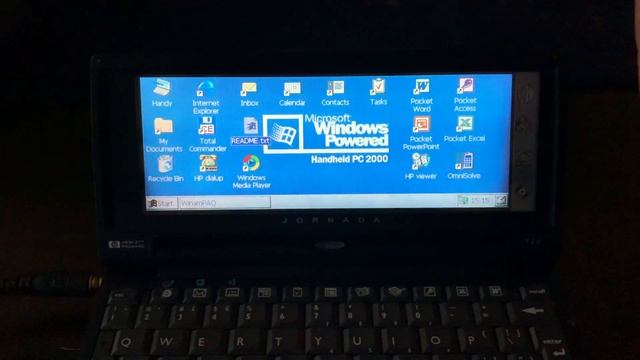The width and height of the screenshot is (640, 360).
Task: Launch Pocket Excel
Action: 464,129
